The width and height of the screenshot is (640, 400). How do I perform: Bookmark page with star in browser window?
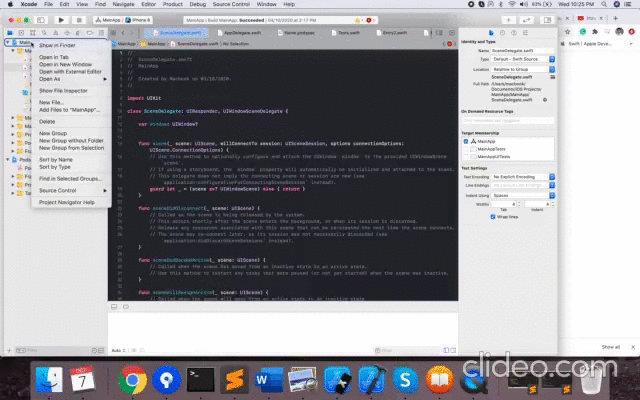[x=567, y=32]
